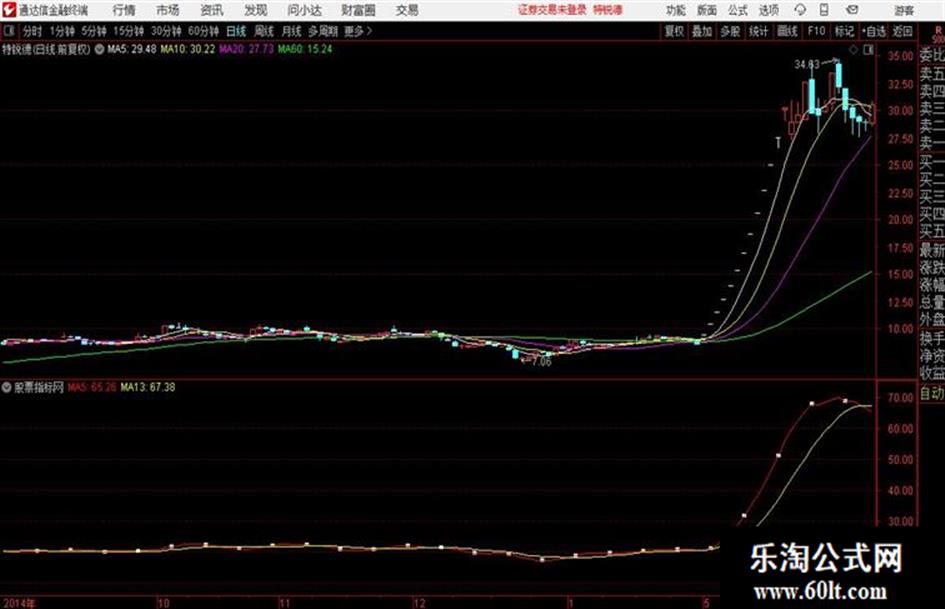
Task: Click the 返回 back button
Action: (902, 31)
